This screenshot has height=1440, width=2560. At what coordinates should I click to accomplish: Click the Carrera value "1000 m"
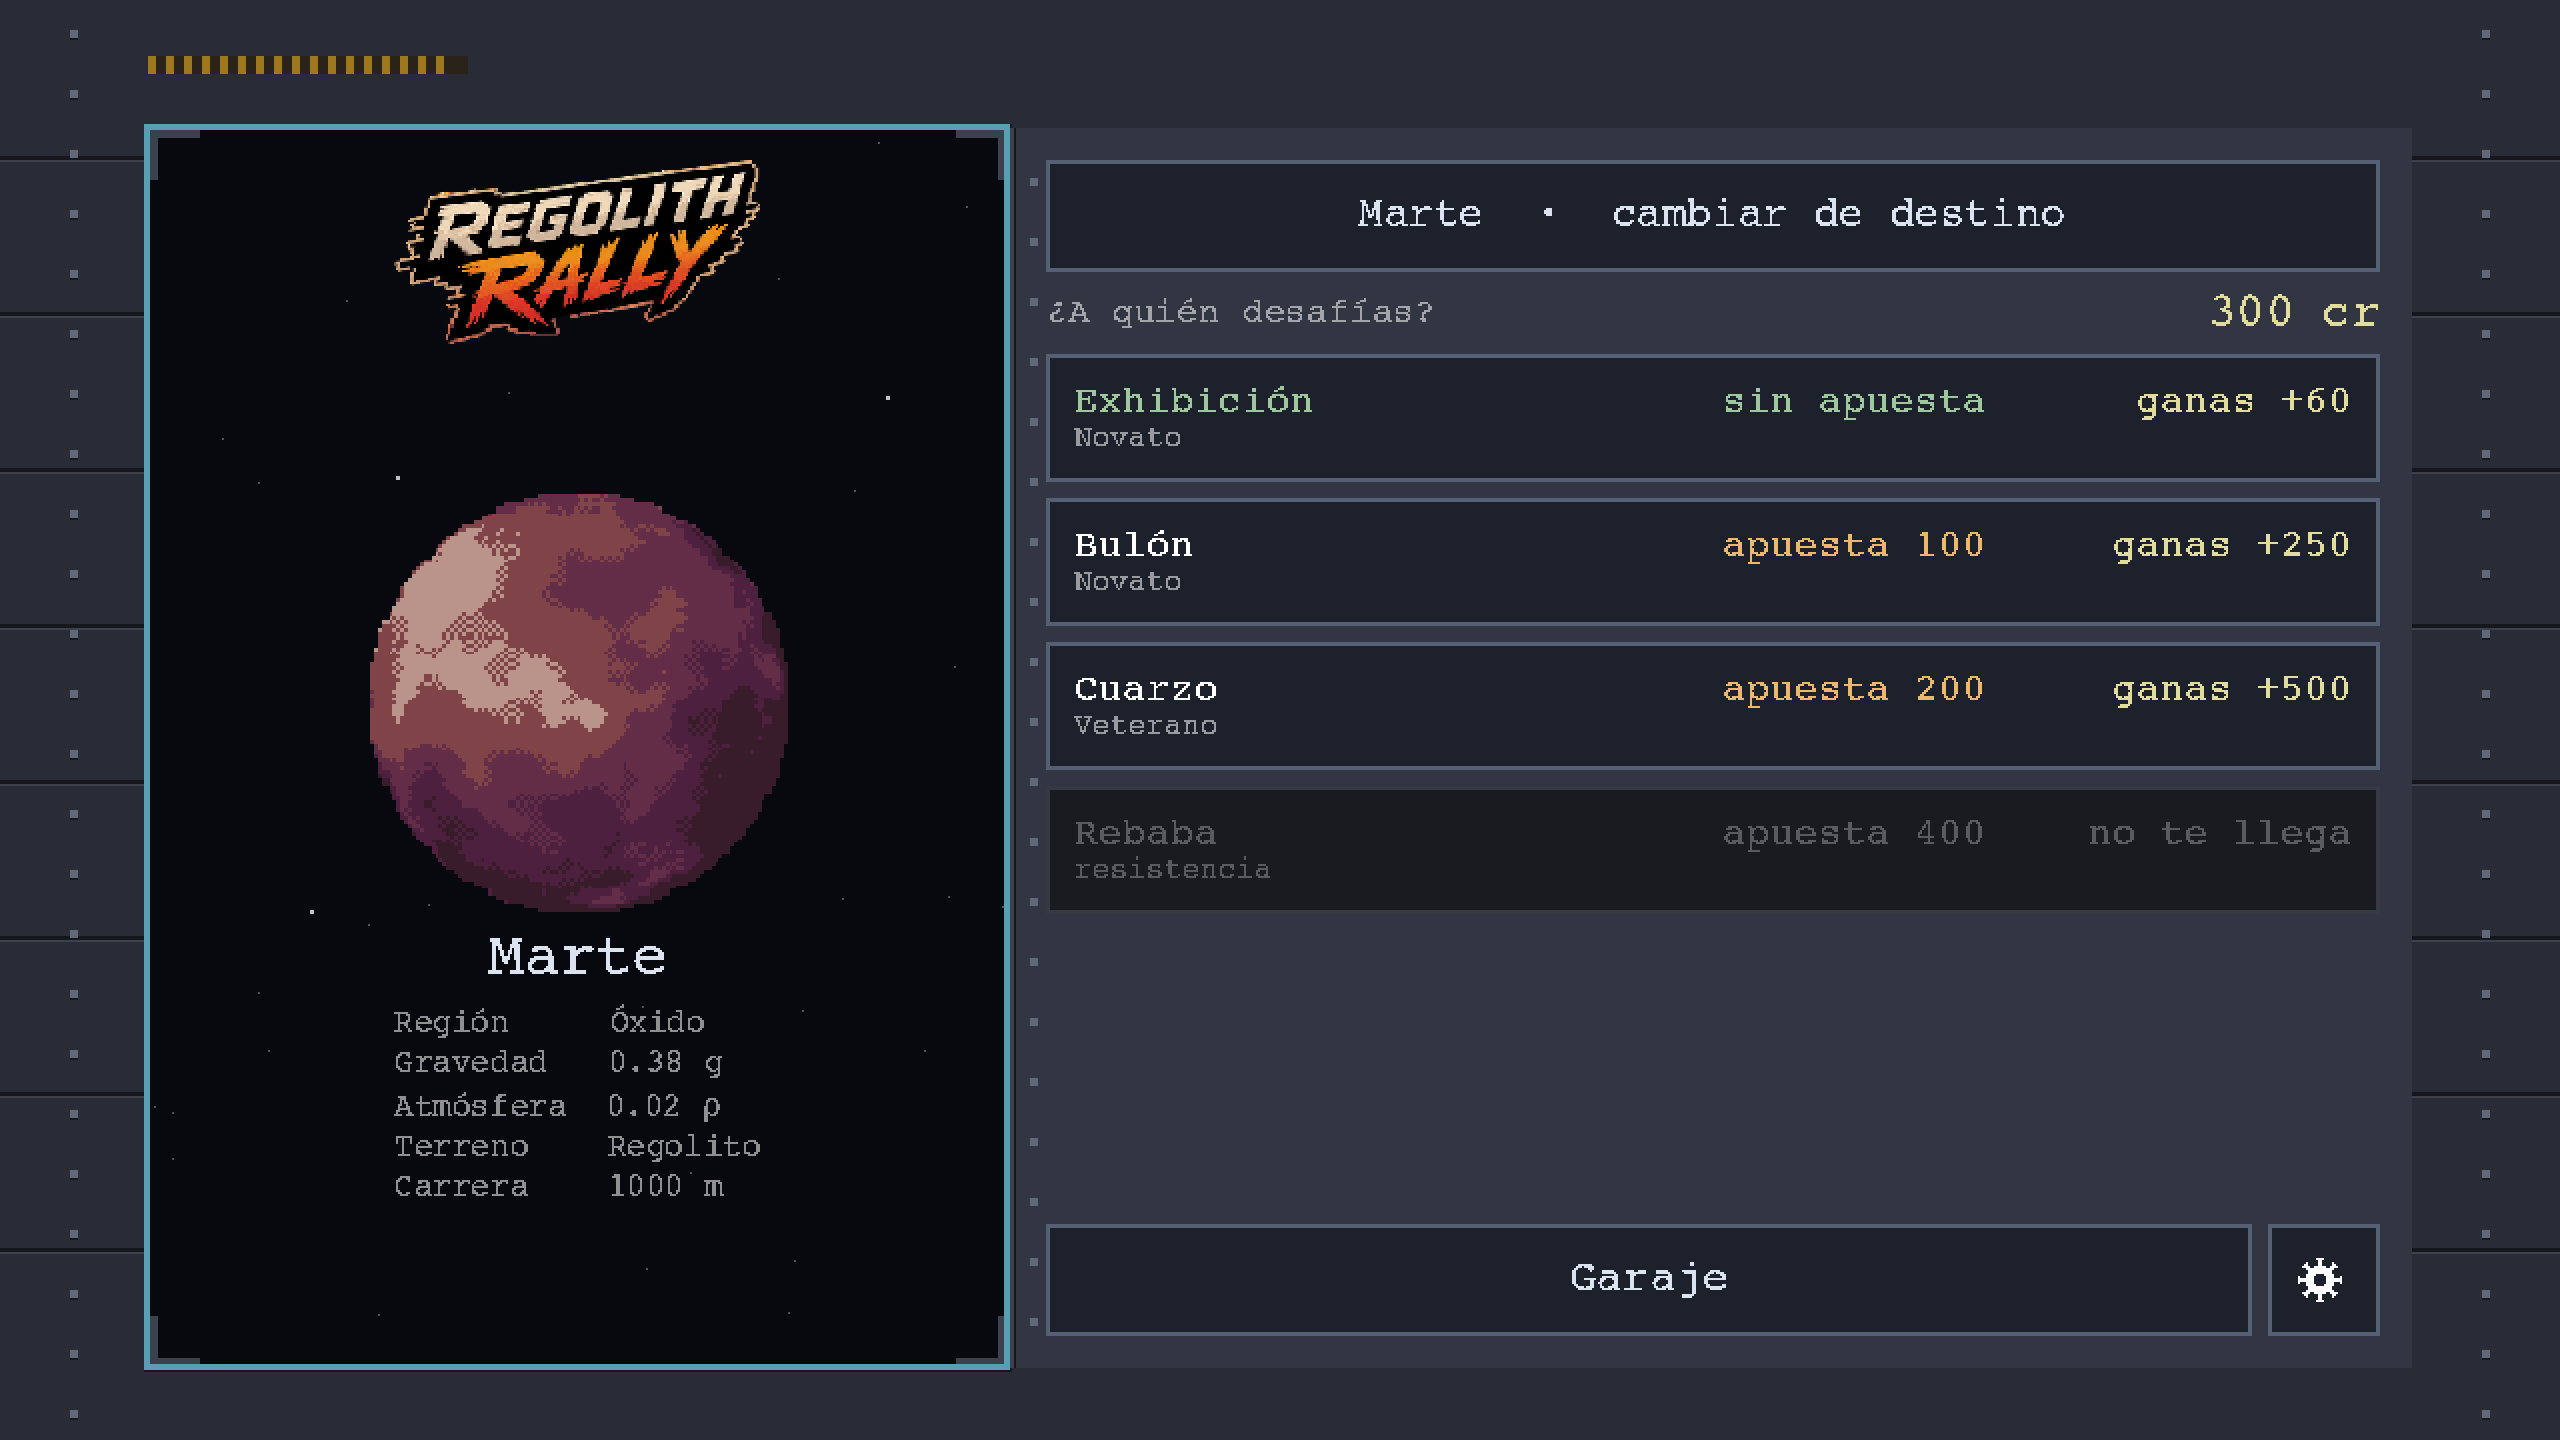[x=666, y=1186]
